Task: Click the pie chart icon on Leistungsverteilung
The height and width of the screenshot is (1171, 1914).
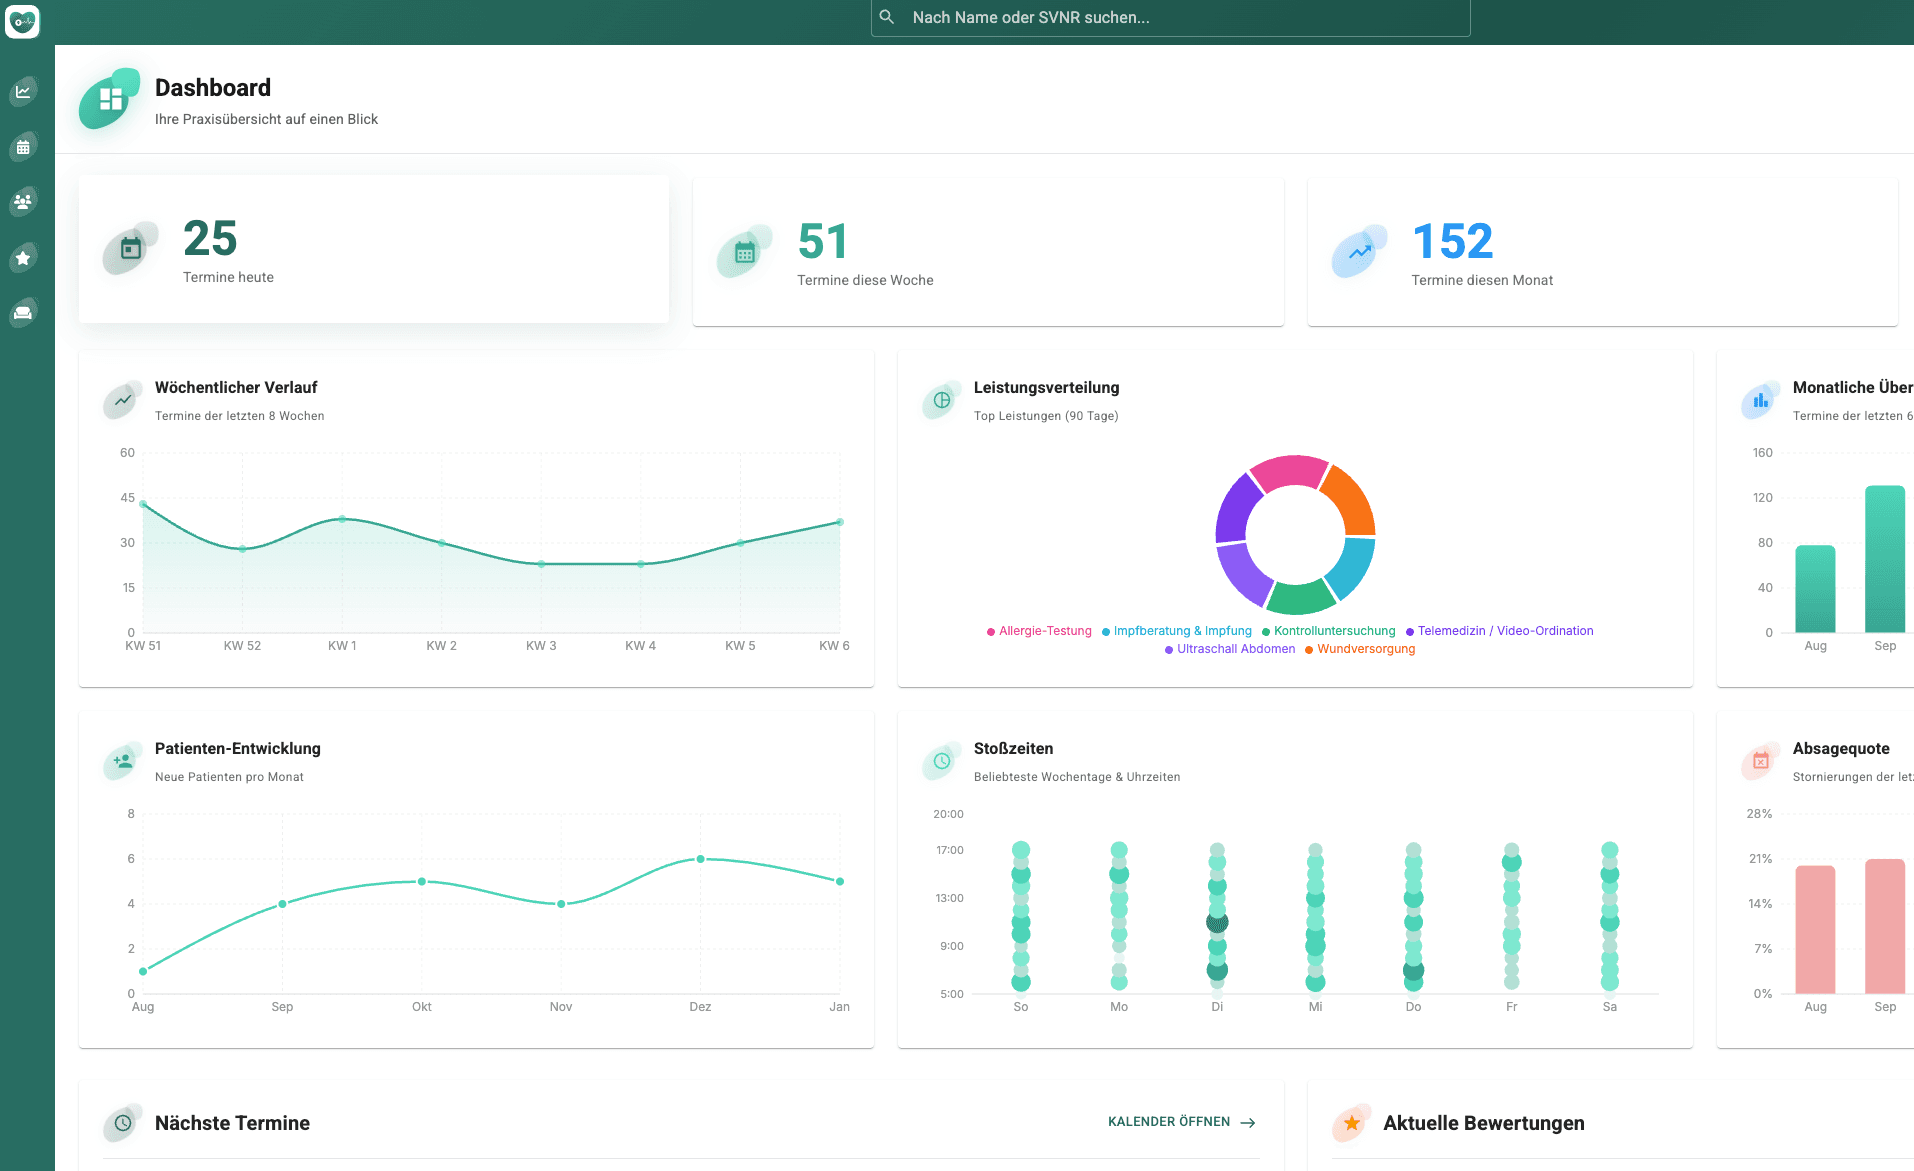Action: (940, 400)
